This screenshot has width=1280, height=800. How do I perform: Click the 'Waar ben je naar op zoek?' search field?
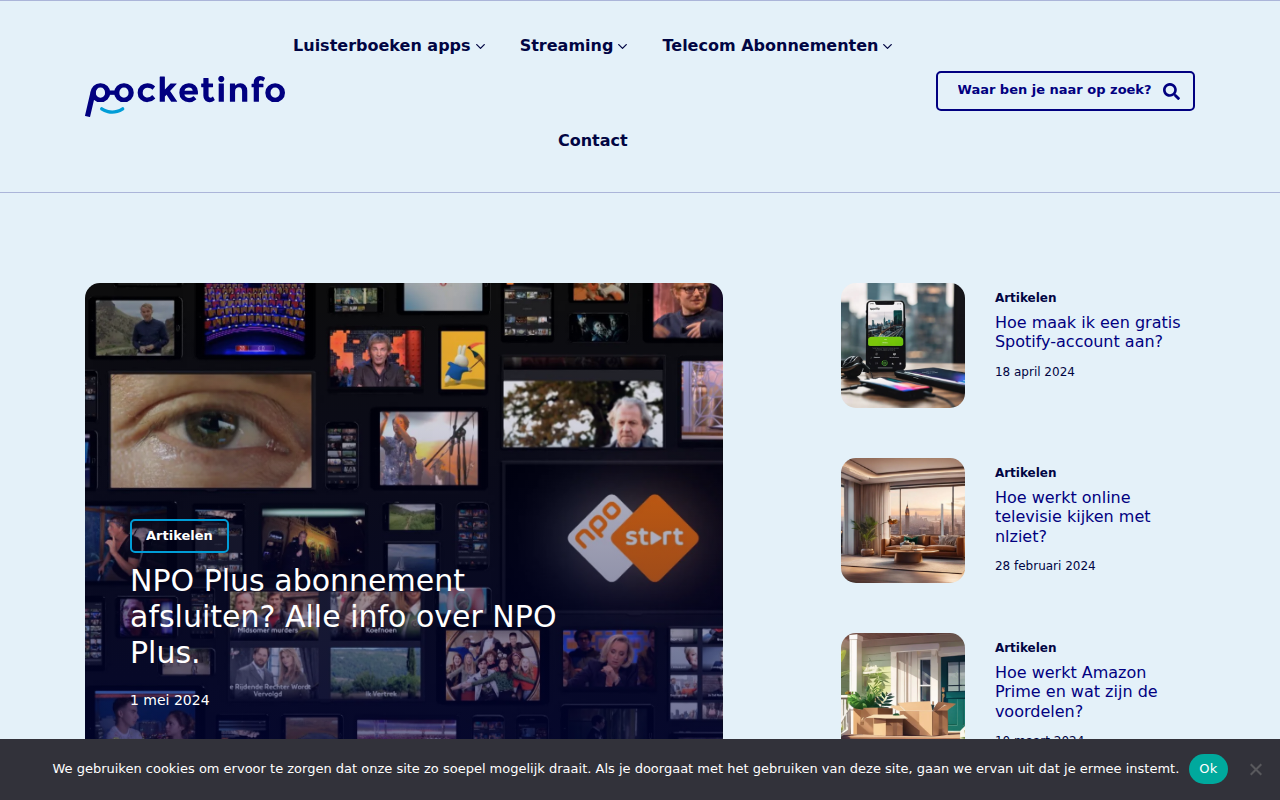[x=1065, y=91]
